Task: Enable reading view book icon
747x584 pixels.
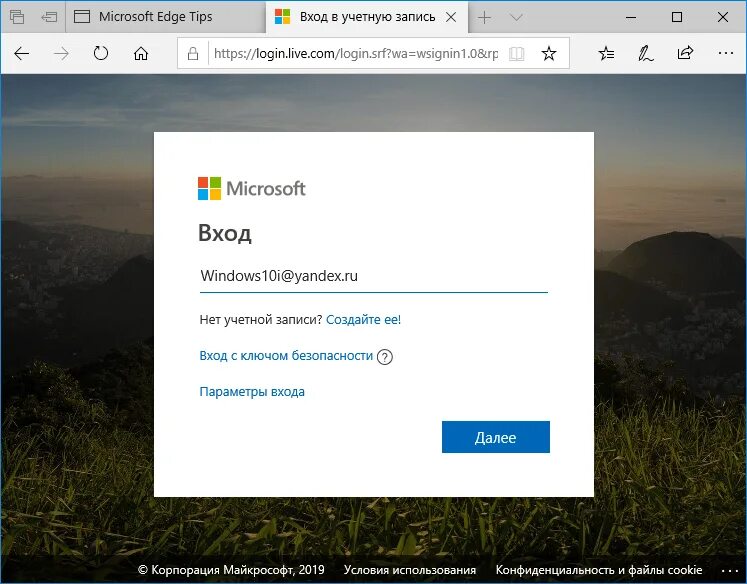Action: [516, 53]
